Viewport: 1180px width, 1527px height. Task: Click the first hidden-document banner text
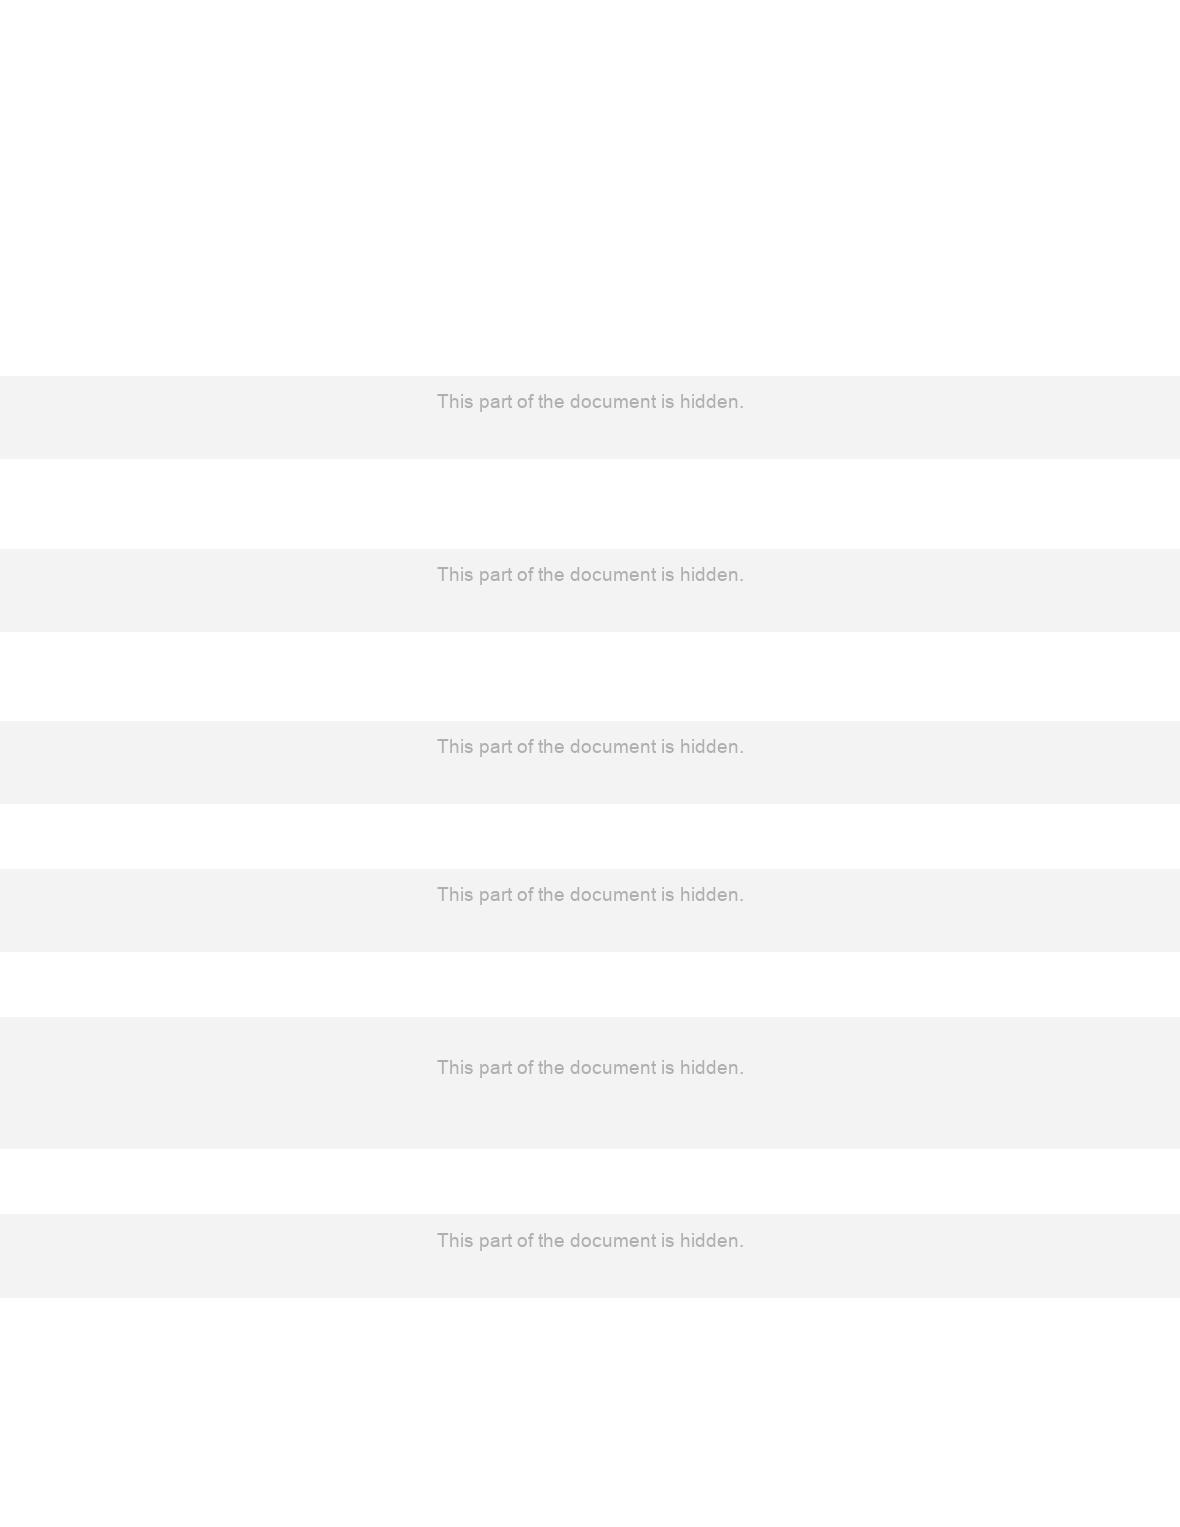tap(590, 401)
